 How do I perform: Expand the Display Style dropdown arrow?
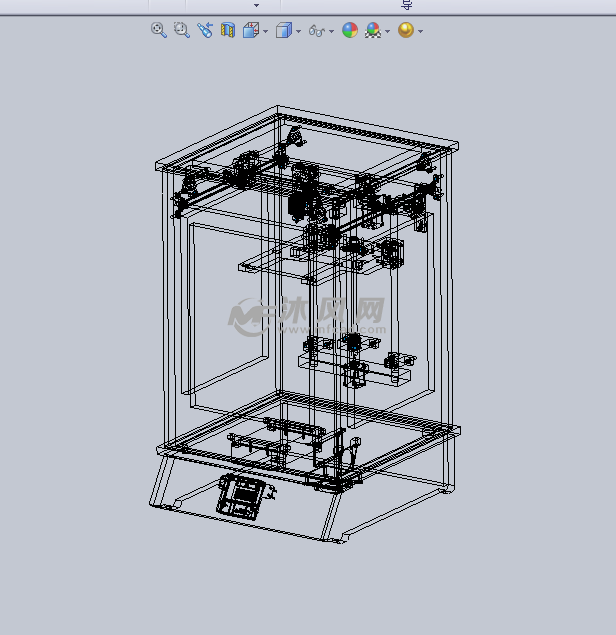click(298, 32)
